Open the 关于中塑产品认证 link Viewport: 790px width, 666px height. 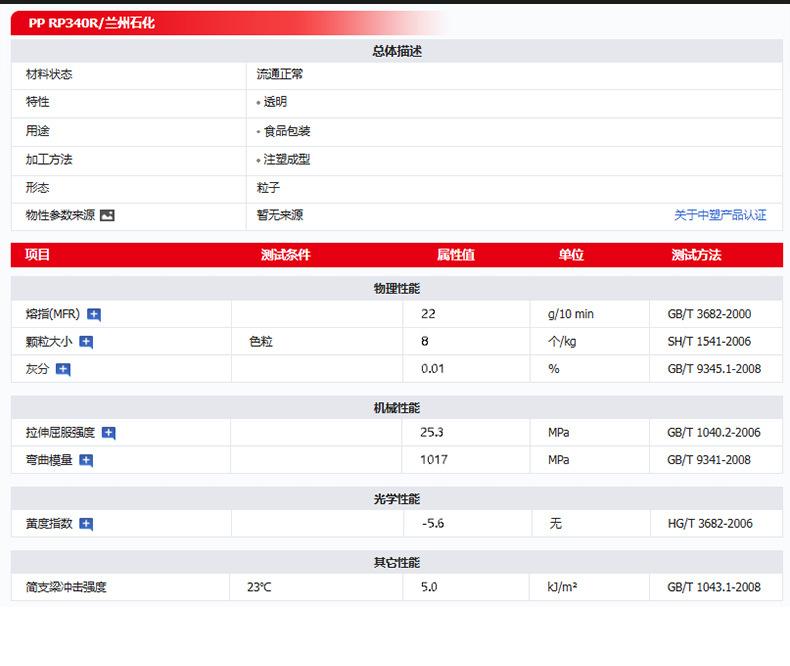pyautogui.click(x=720, y=215)
